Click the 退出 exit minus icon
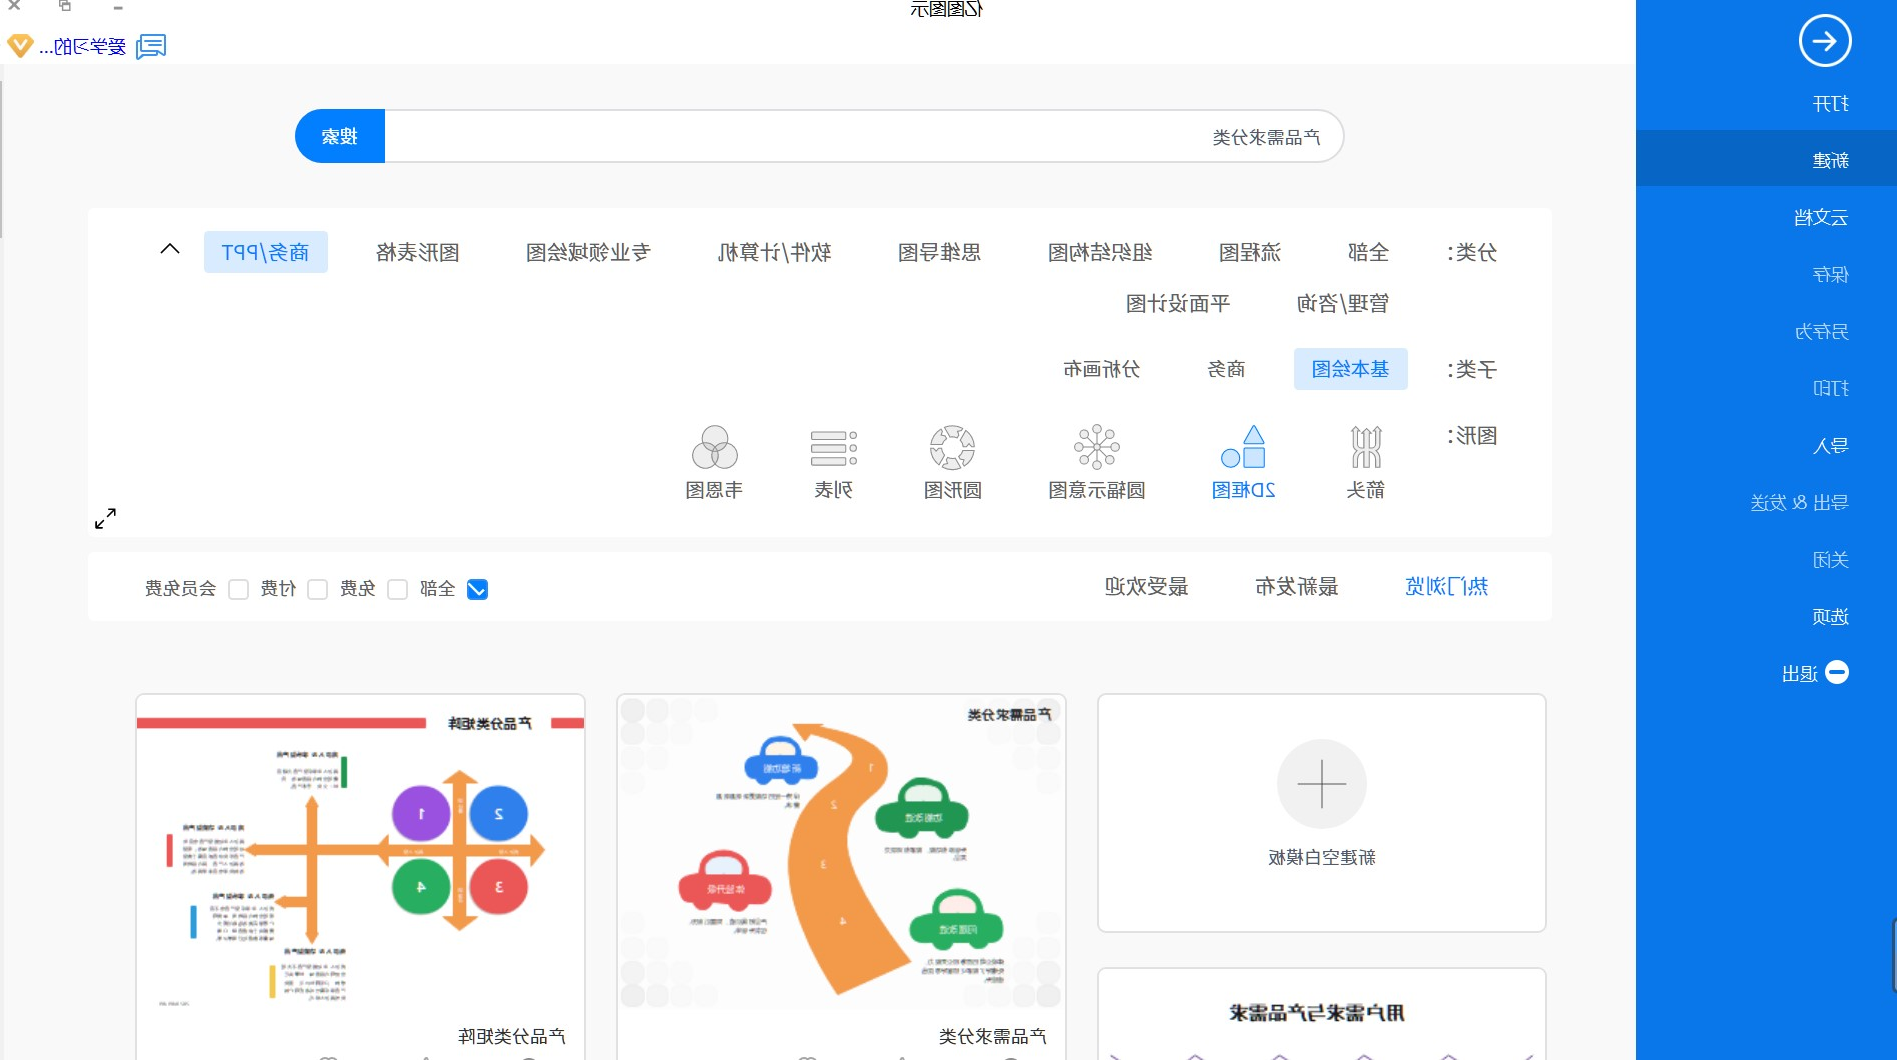The width and height of the screenshot is (1897, 1060). point(1837,672)
